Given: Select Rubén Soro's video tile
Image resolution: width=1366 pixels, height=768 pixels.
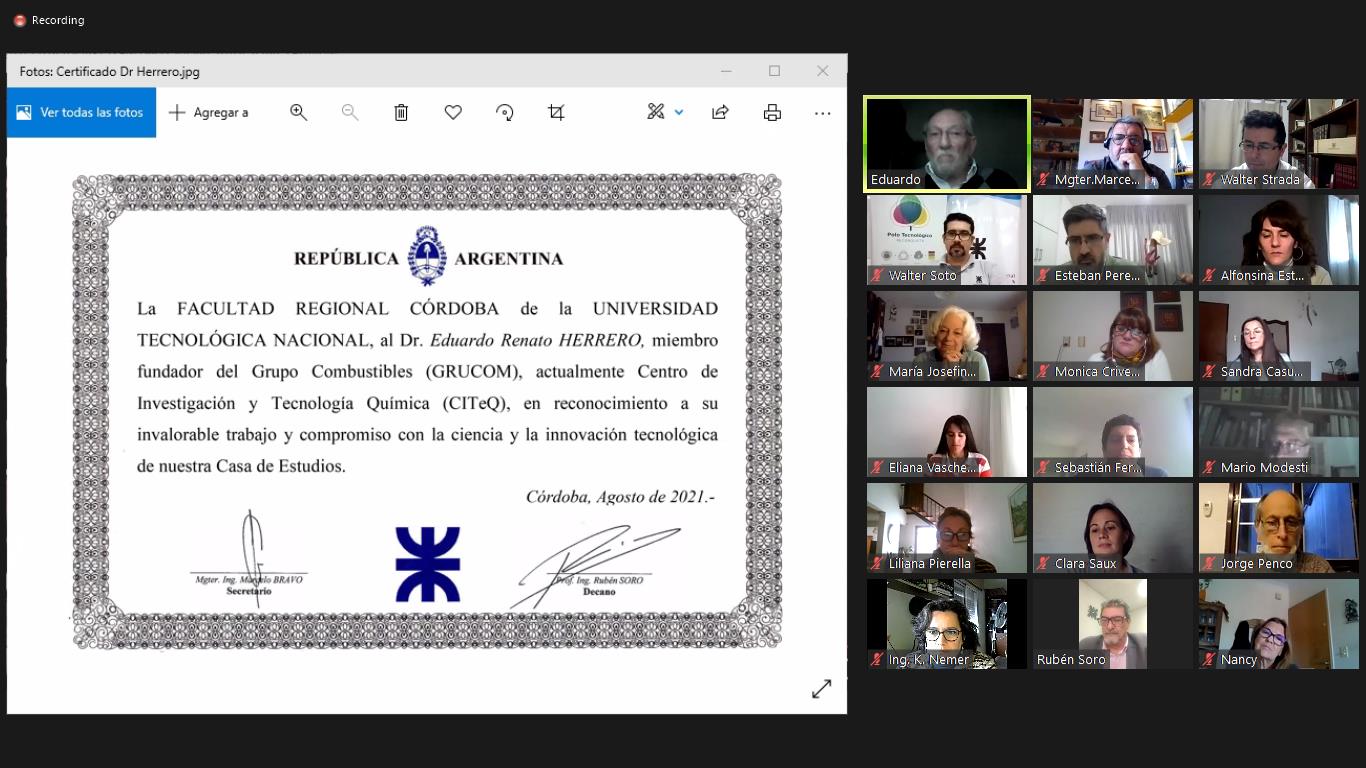Looking at the screenshot, I should pyautogui.click(x=1113, y=624).
